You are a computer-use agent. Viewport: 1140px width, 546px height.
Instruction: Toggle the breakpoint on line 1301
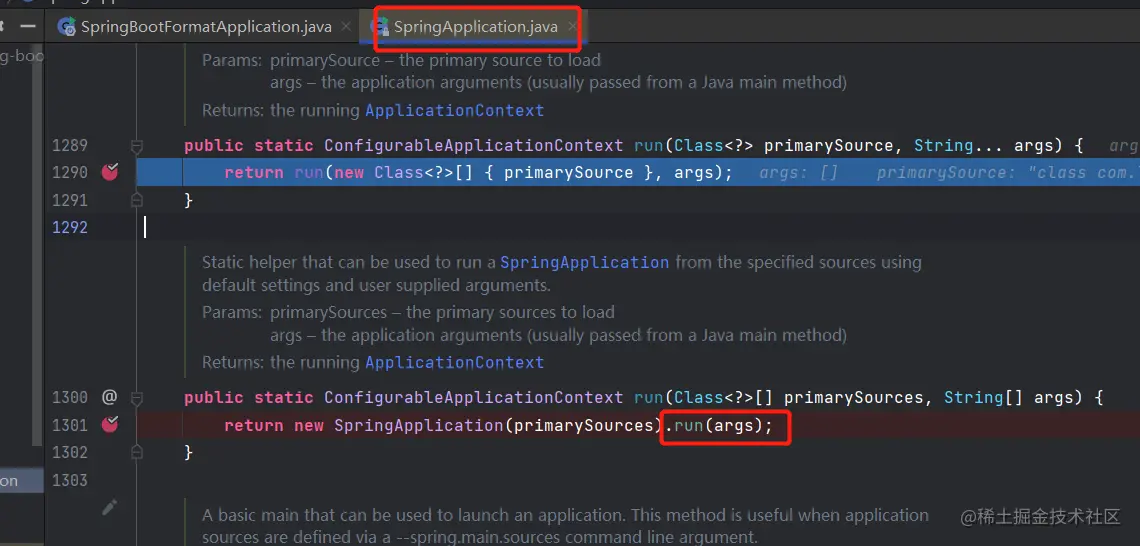[110, 425]
